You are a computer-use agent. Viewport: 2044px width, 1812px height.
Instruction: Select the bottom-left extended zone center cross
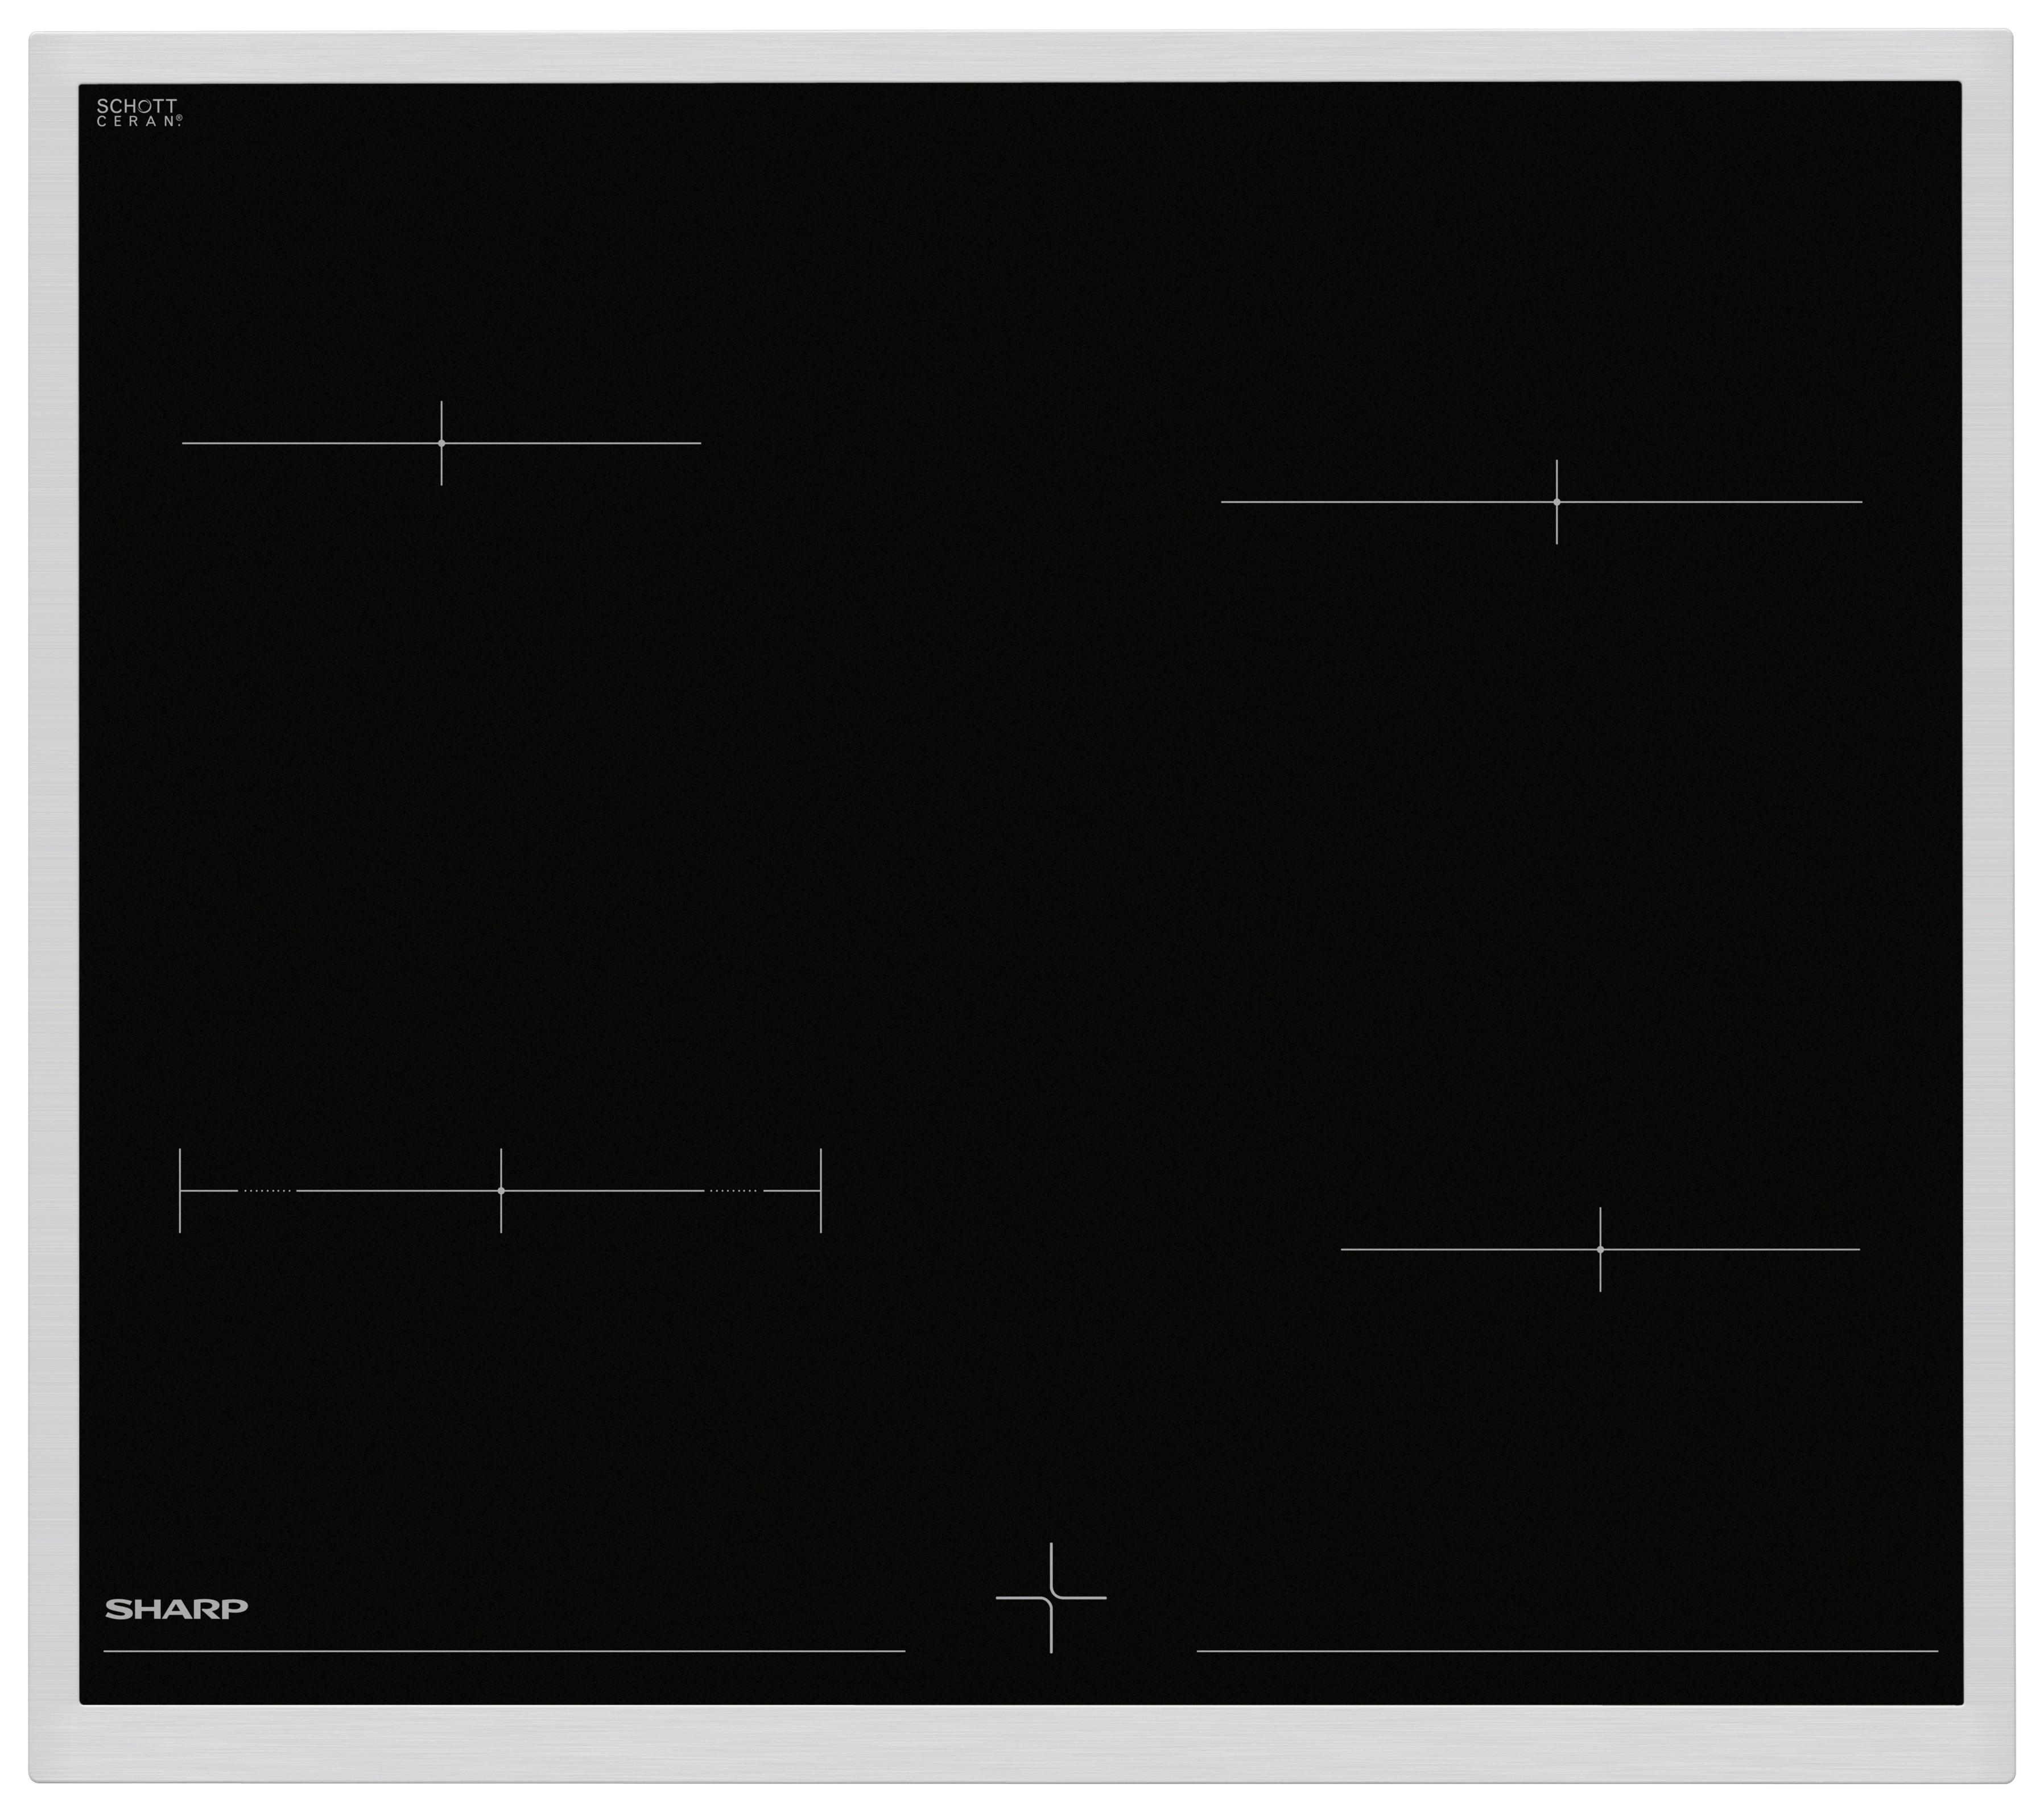tap(501, 1191)
